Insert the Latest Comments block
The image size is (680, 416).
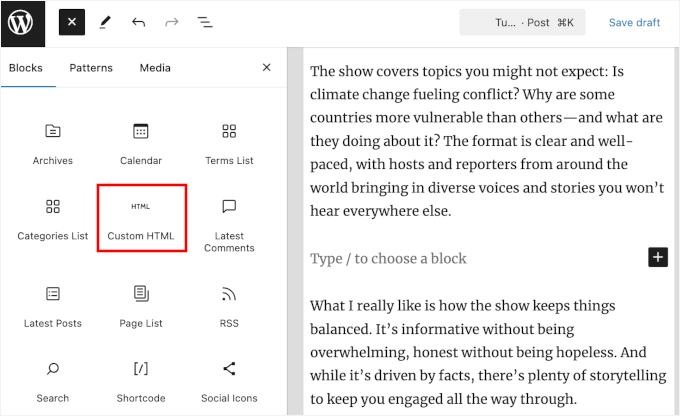(229, 223)
